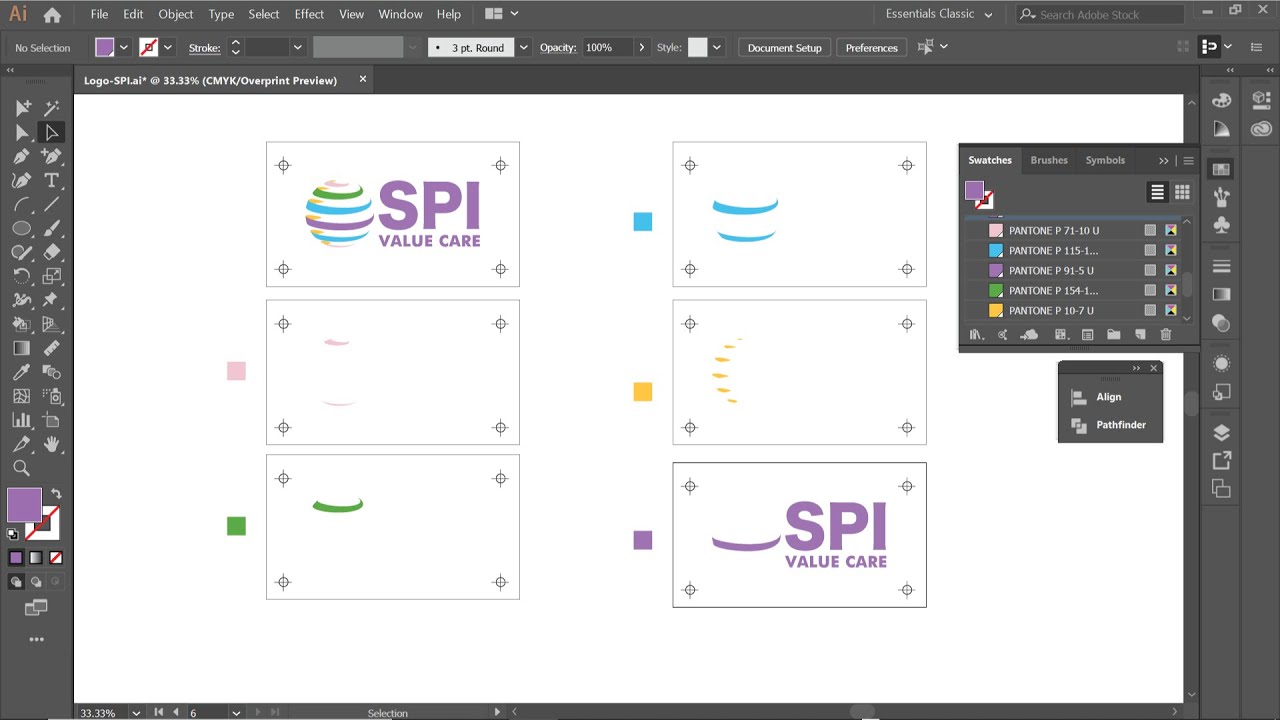Select the Eraser tool
Viewport: 1280px width, 720px height.
51,252
